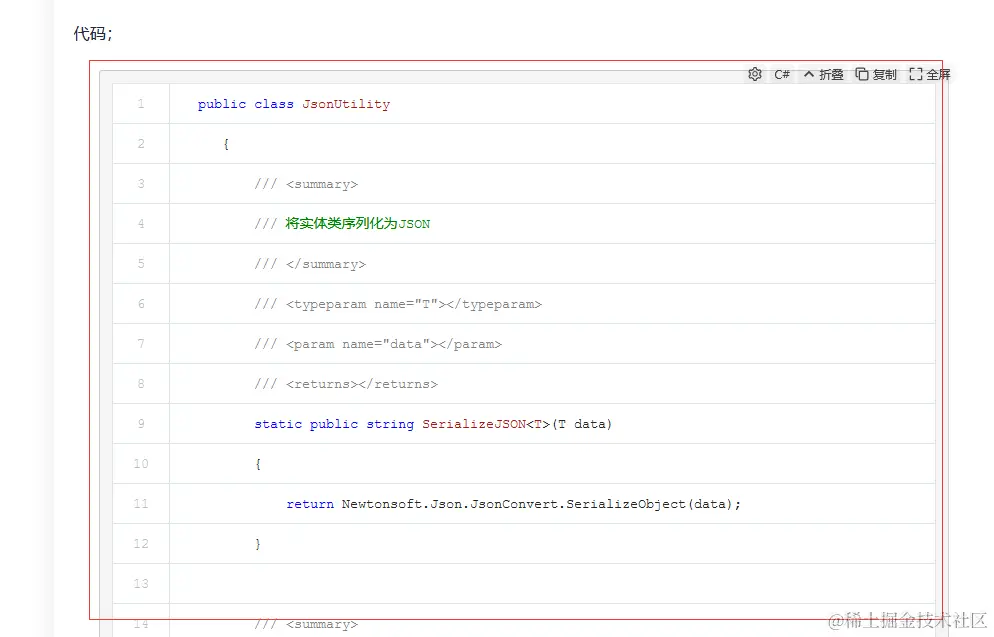Select line number 7 in gutter
This screenshot has width=994, height=637.
(x=141, y=344)
